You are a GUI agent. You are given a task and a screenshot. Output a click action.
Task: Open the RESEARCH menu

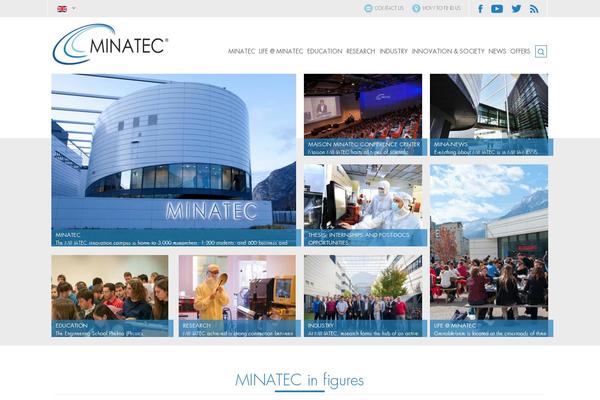pyautogui.click(x=361, y=51)
